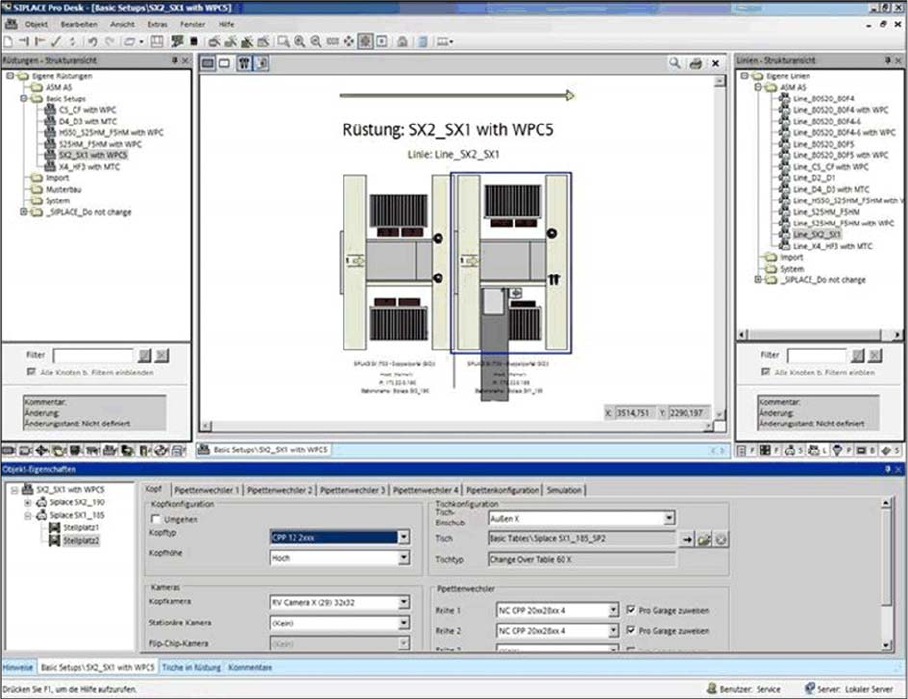The height and width of the screenshot is (699, 908).
Task: Click the undo arrow in toolbar
Action: 91,42
